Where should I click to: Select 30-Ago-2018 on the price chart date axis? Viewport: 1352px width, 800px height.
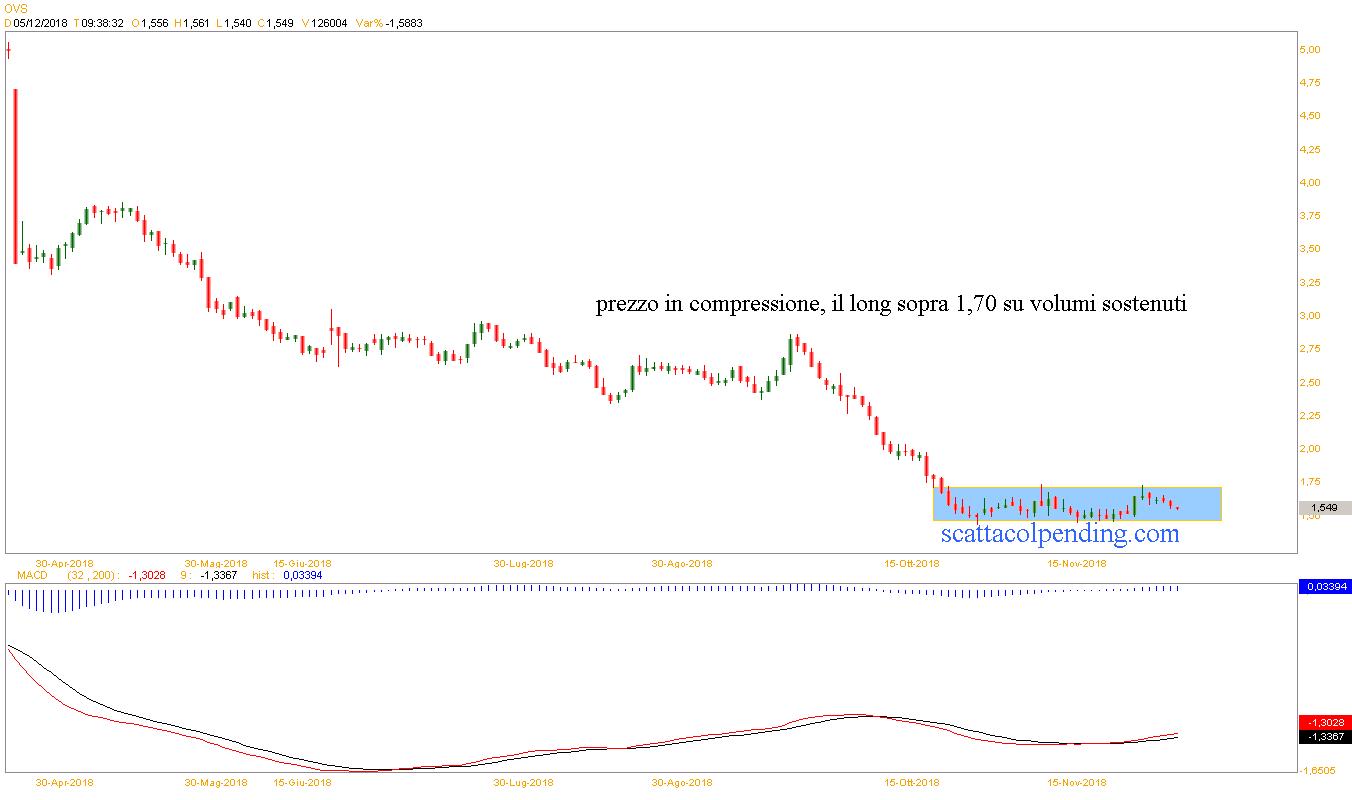pos(681,563)
